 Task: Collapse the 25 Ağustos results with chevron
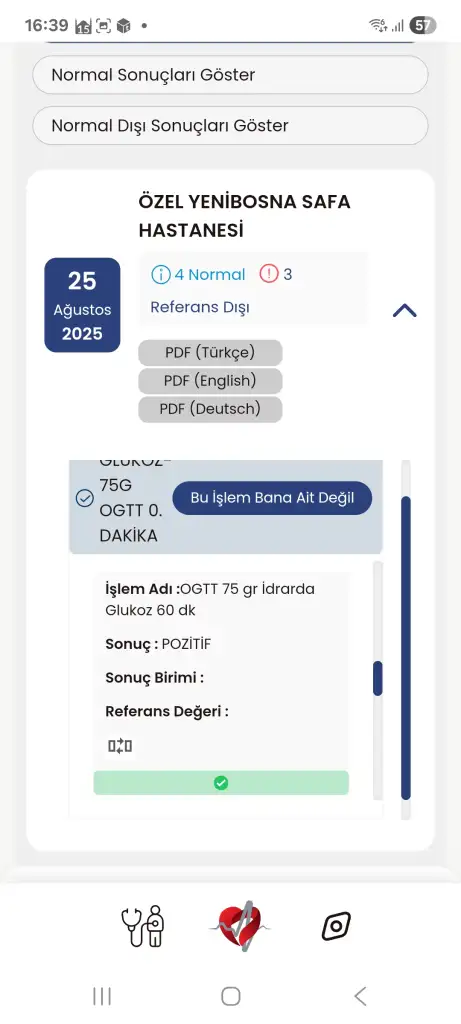(x=404, y=311)
